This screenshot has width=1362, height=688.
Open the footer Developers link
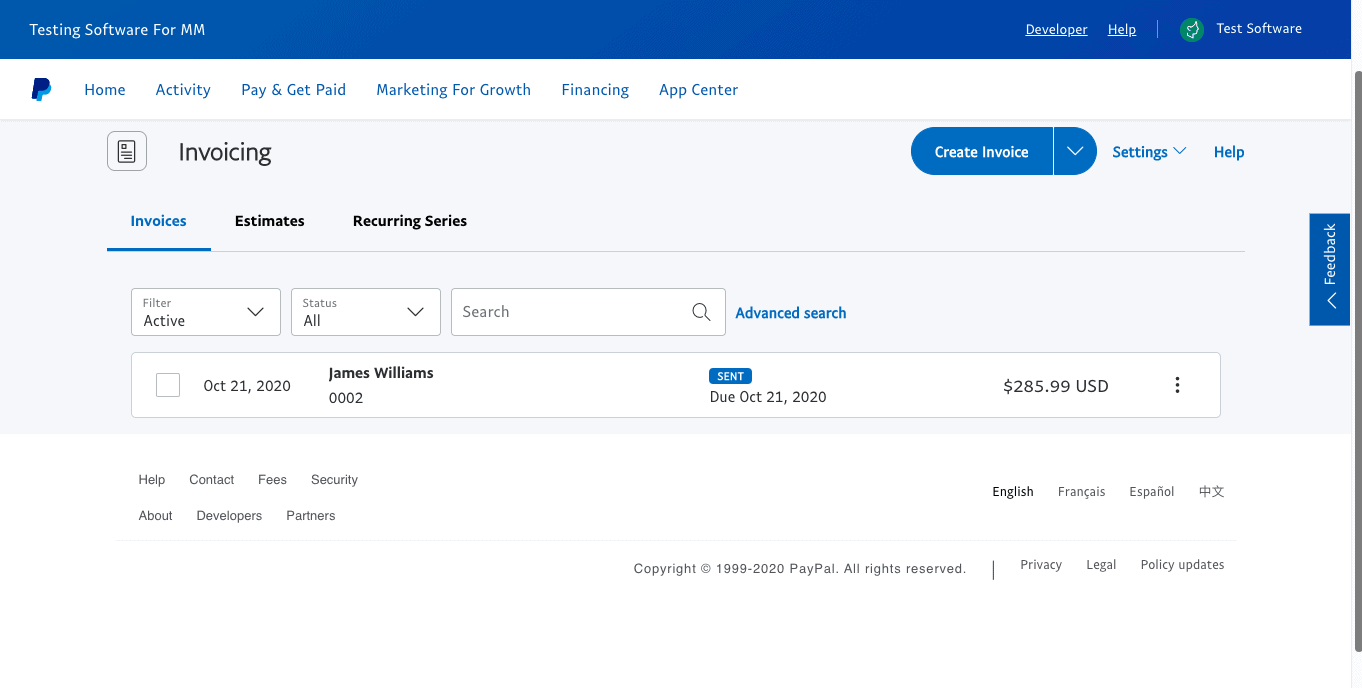click(x=229, y=516)
